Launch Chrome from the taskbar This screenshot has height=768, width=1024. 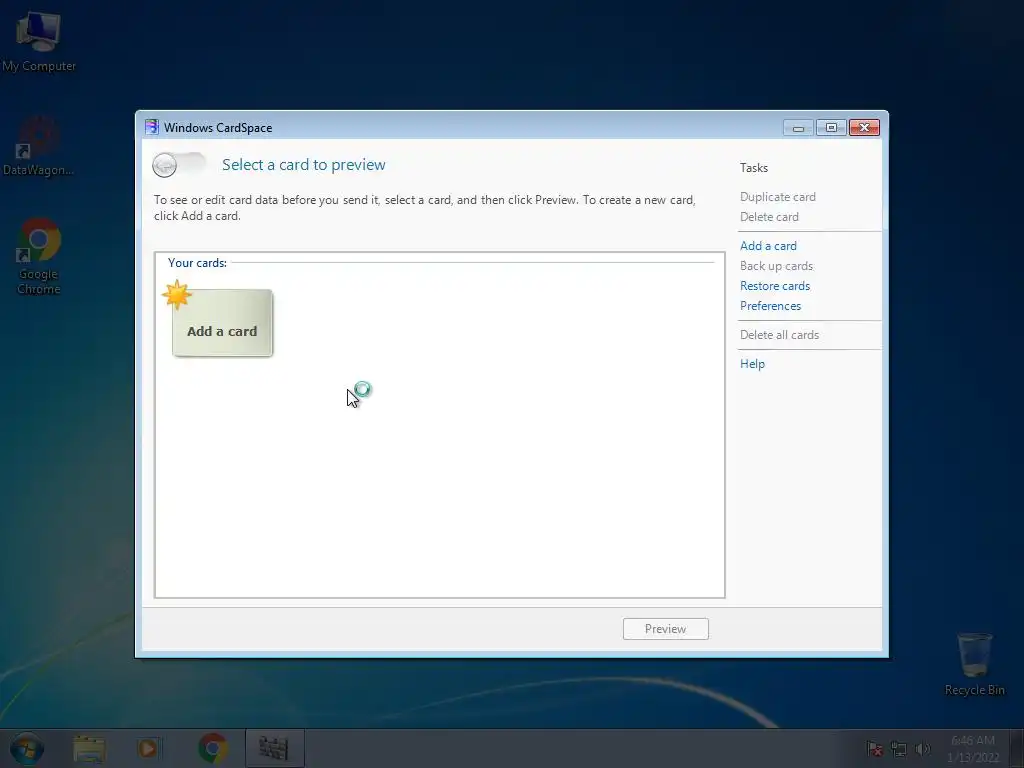pos(212,748)
